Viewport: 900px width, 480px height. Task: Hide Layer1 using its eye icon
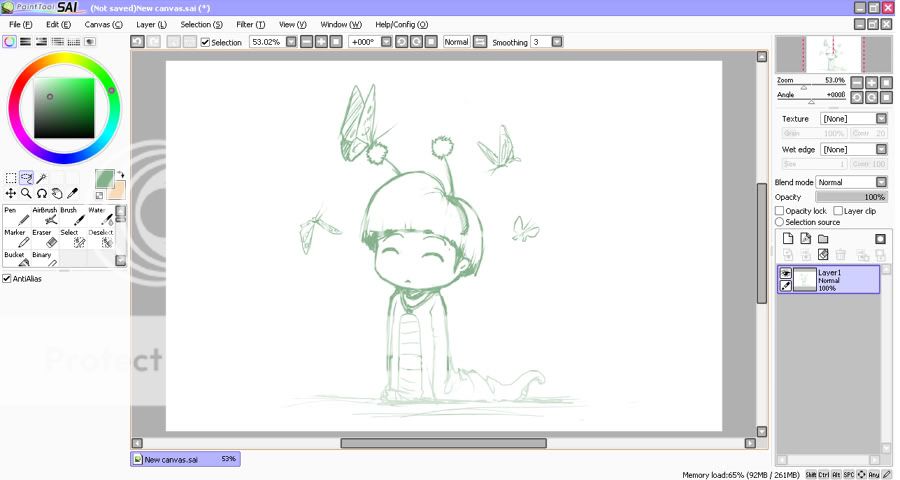tap(786, 273)
